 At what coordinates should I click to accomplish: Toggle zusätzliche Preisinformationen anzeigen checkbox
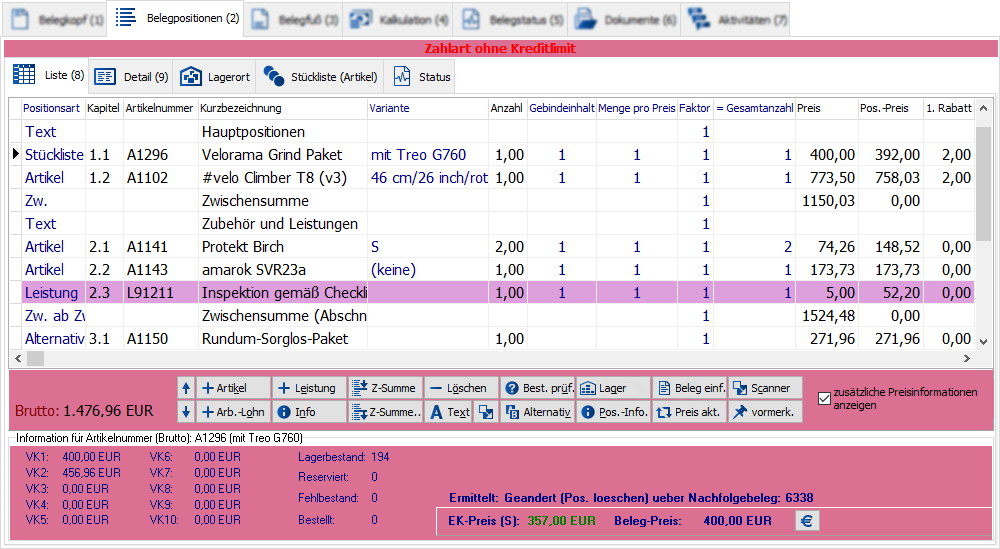pyautogui.click(x=824, y=399)
